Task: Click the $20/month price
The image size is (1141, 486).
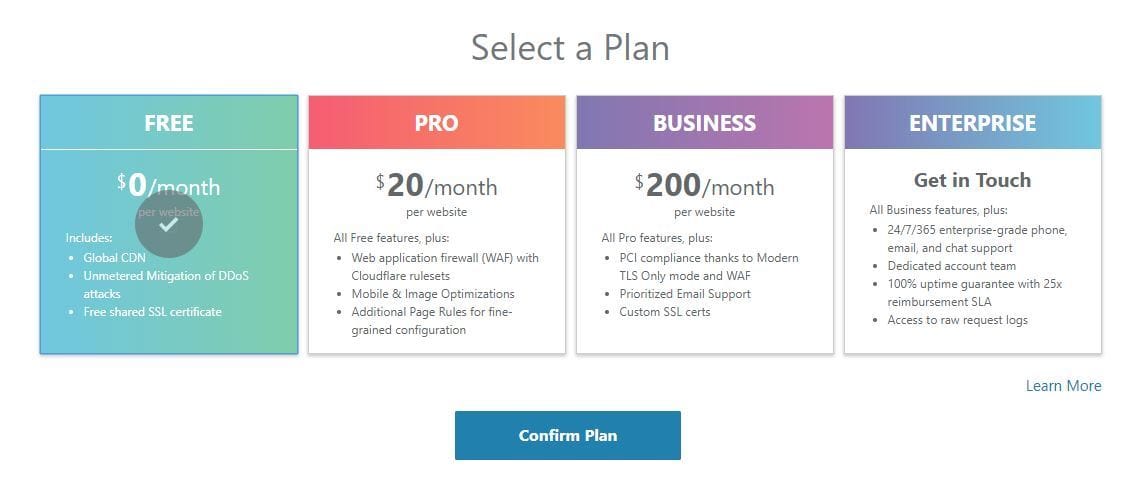Action: pyautogui.click(x=436, y=186)
